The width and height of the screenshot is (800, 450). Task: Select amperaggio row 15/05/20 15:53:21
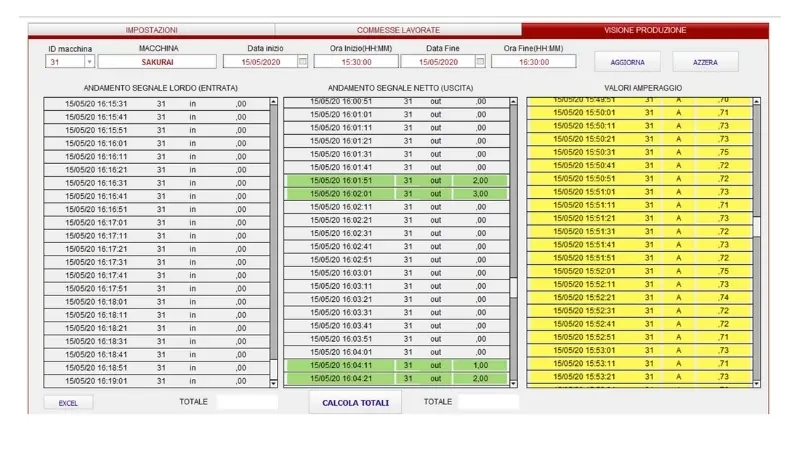click(640, 377)
